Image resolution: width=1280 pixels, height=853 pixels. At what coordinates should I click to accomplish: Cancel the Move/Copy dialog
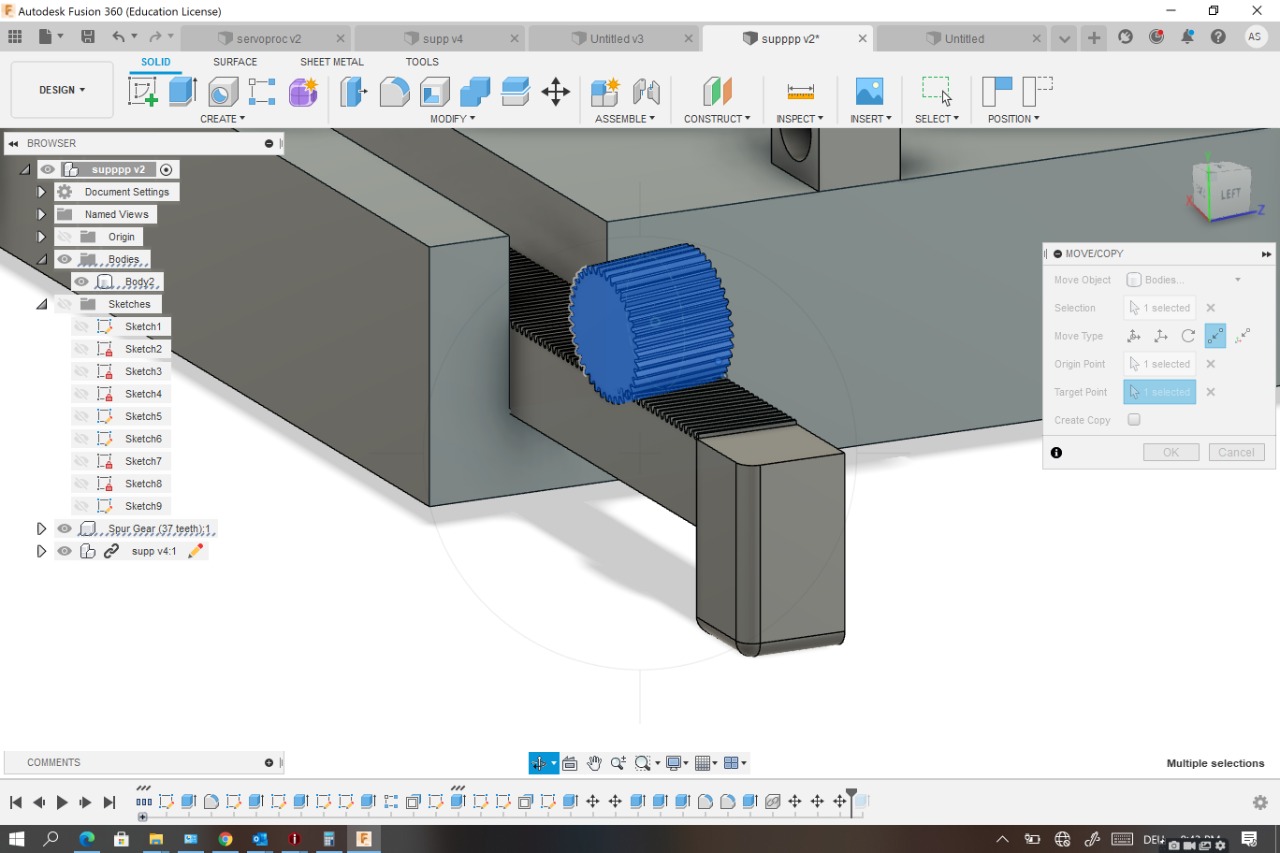pos(1237,453)
